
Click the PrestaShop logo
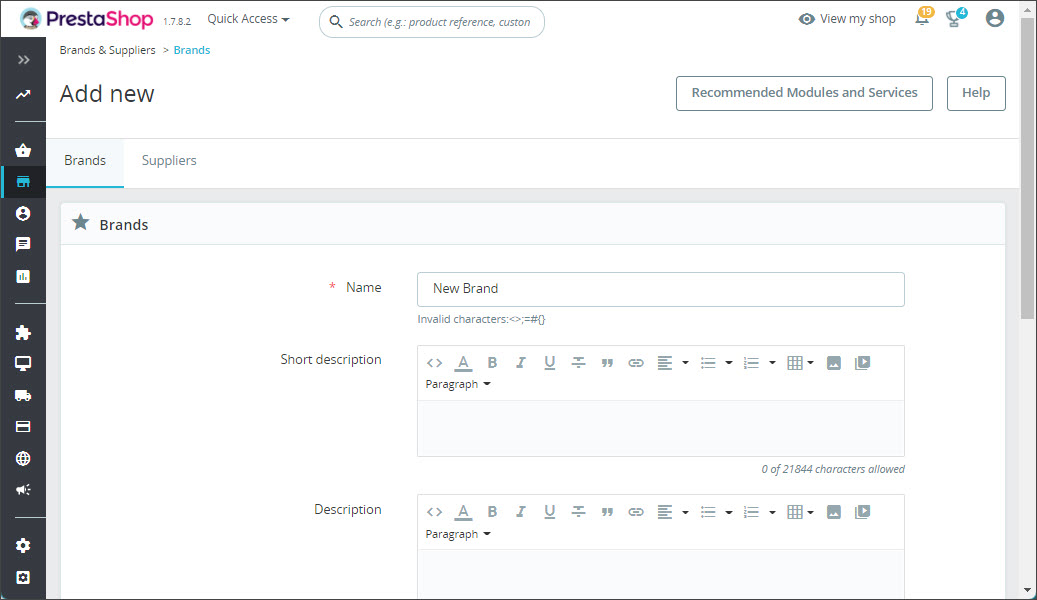(87, 19)
